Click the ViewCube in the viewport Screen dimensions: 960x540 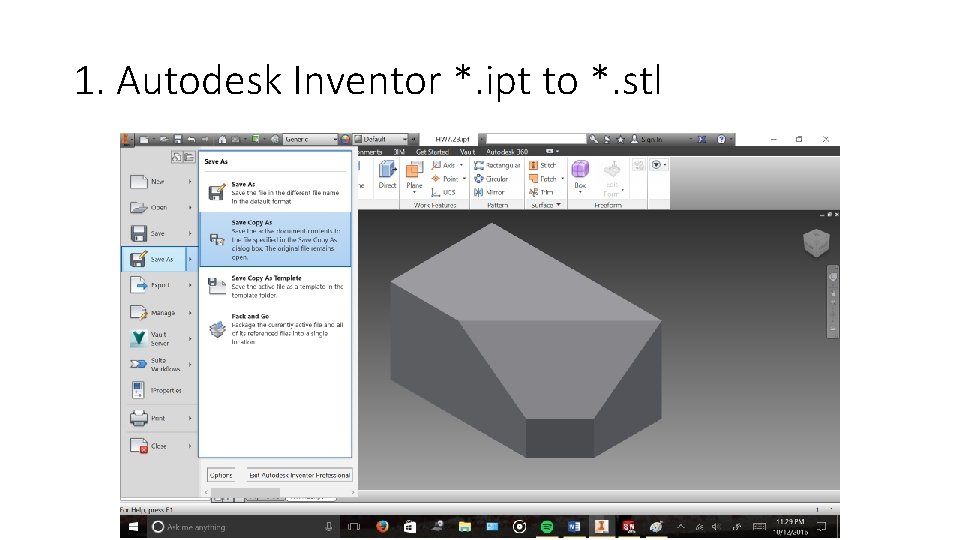click(x=816, y=242)
